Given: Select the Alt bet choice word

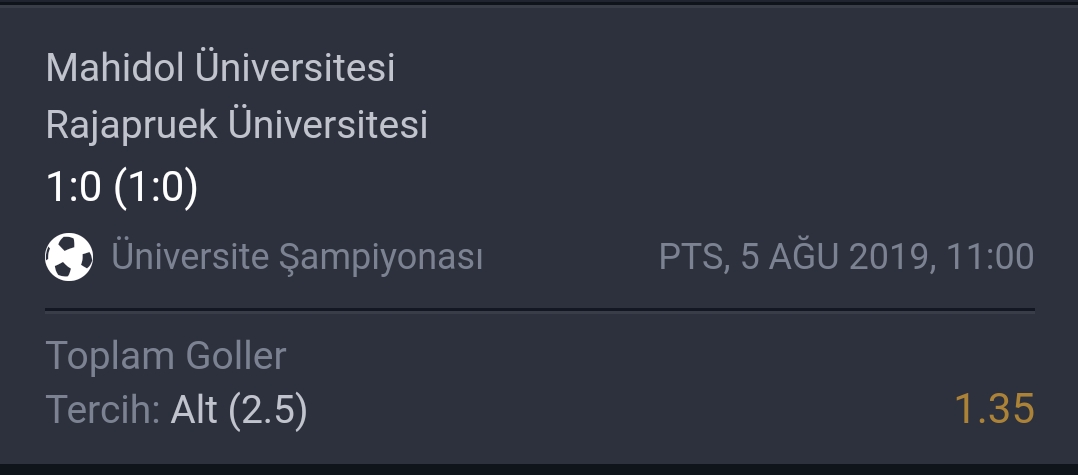Looking at the screenshot, I should tap(194, 410).
